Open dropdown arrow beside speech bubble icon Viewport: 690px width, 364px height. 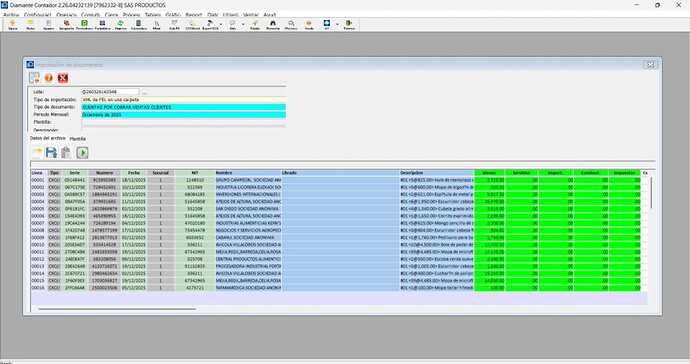[x=243, y=24]
